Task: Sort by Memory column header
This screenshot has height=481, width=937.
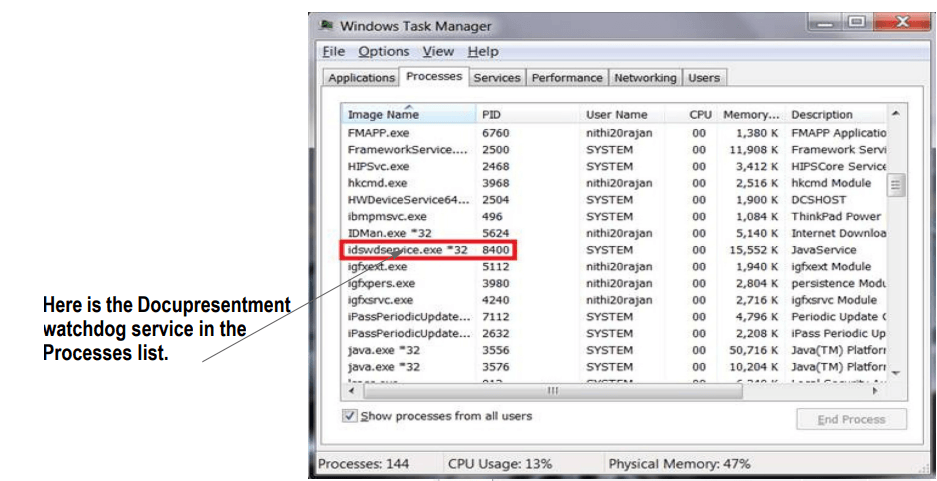Action: coord(752,114)
